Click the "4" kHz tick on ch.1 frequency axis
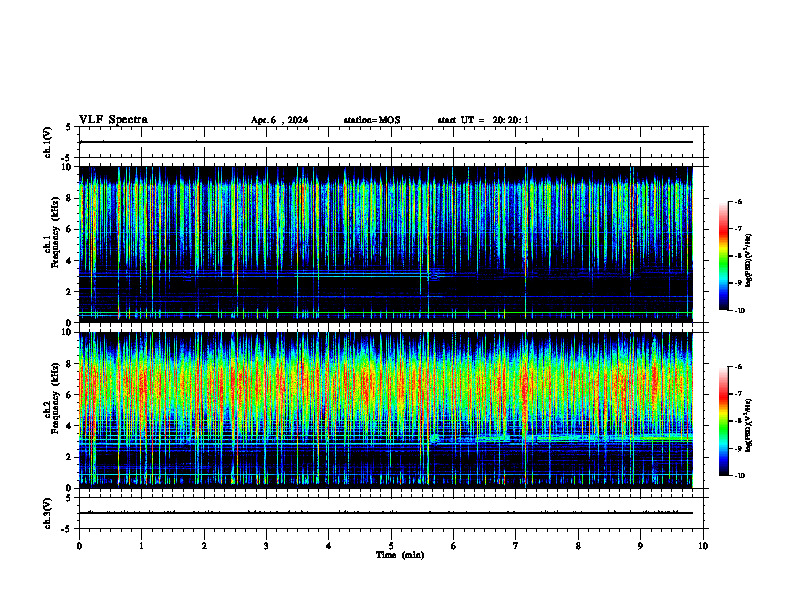The width and height of the screenshot is (792, 612). (70, 261)
